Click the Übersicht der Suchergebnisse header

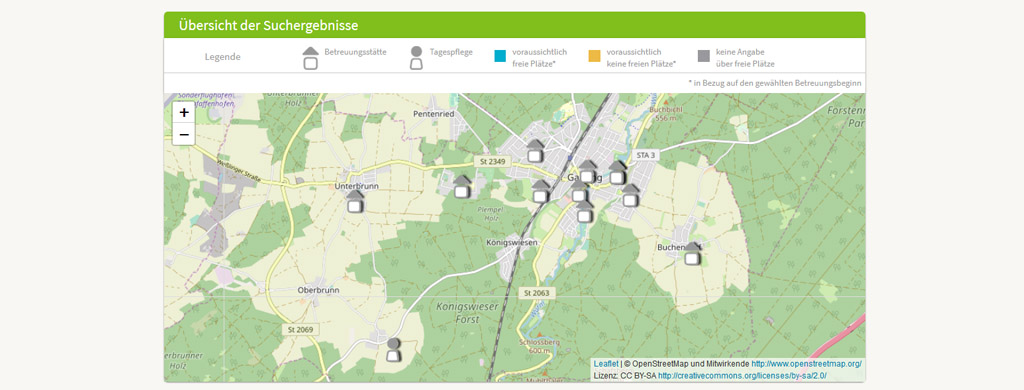pos(268,26)
